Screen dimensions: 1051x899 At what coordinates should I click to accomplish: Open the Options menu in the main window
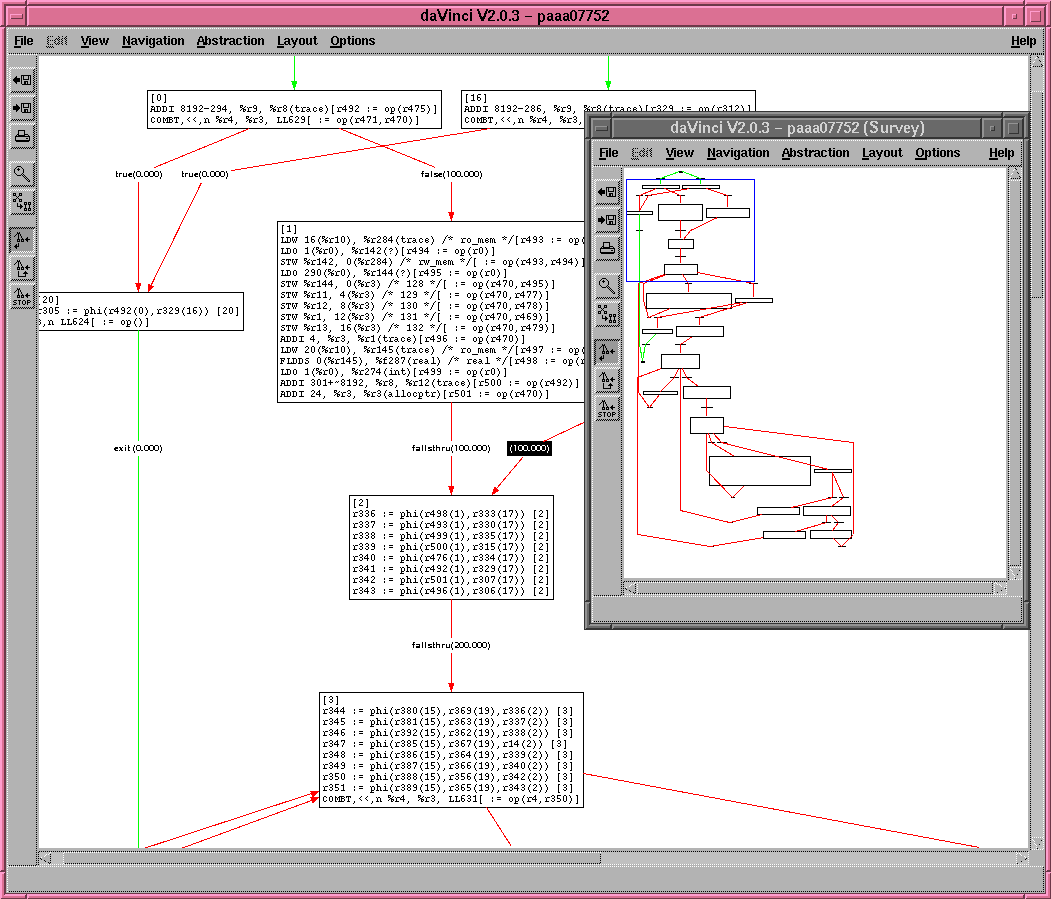352,41
